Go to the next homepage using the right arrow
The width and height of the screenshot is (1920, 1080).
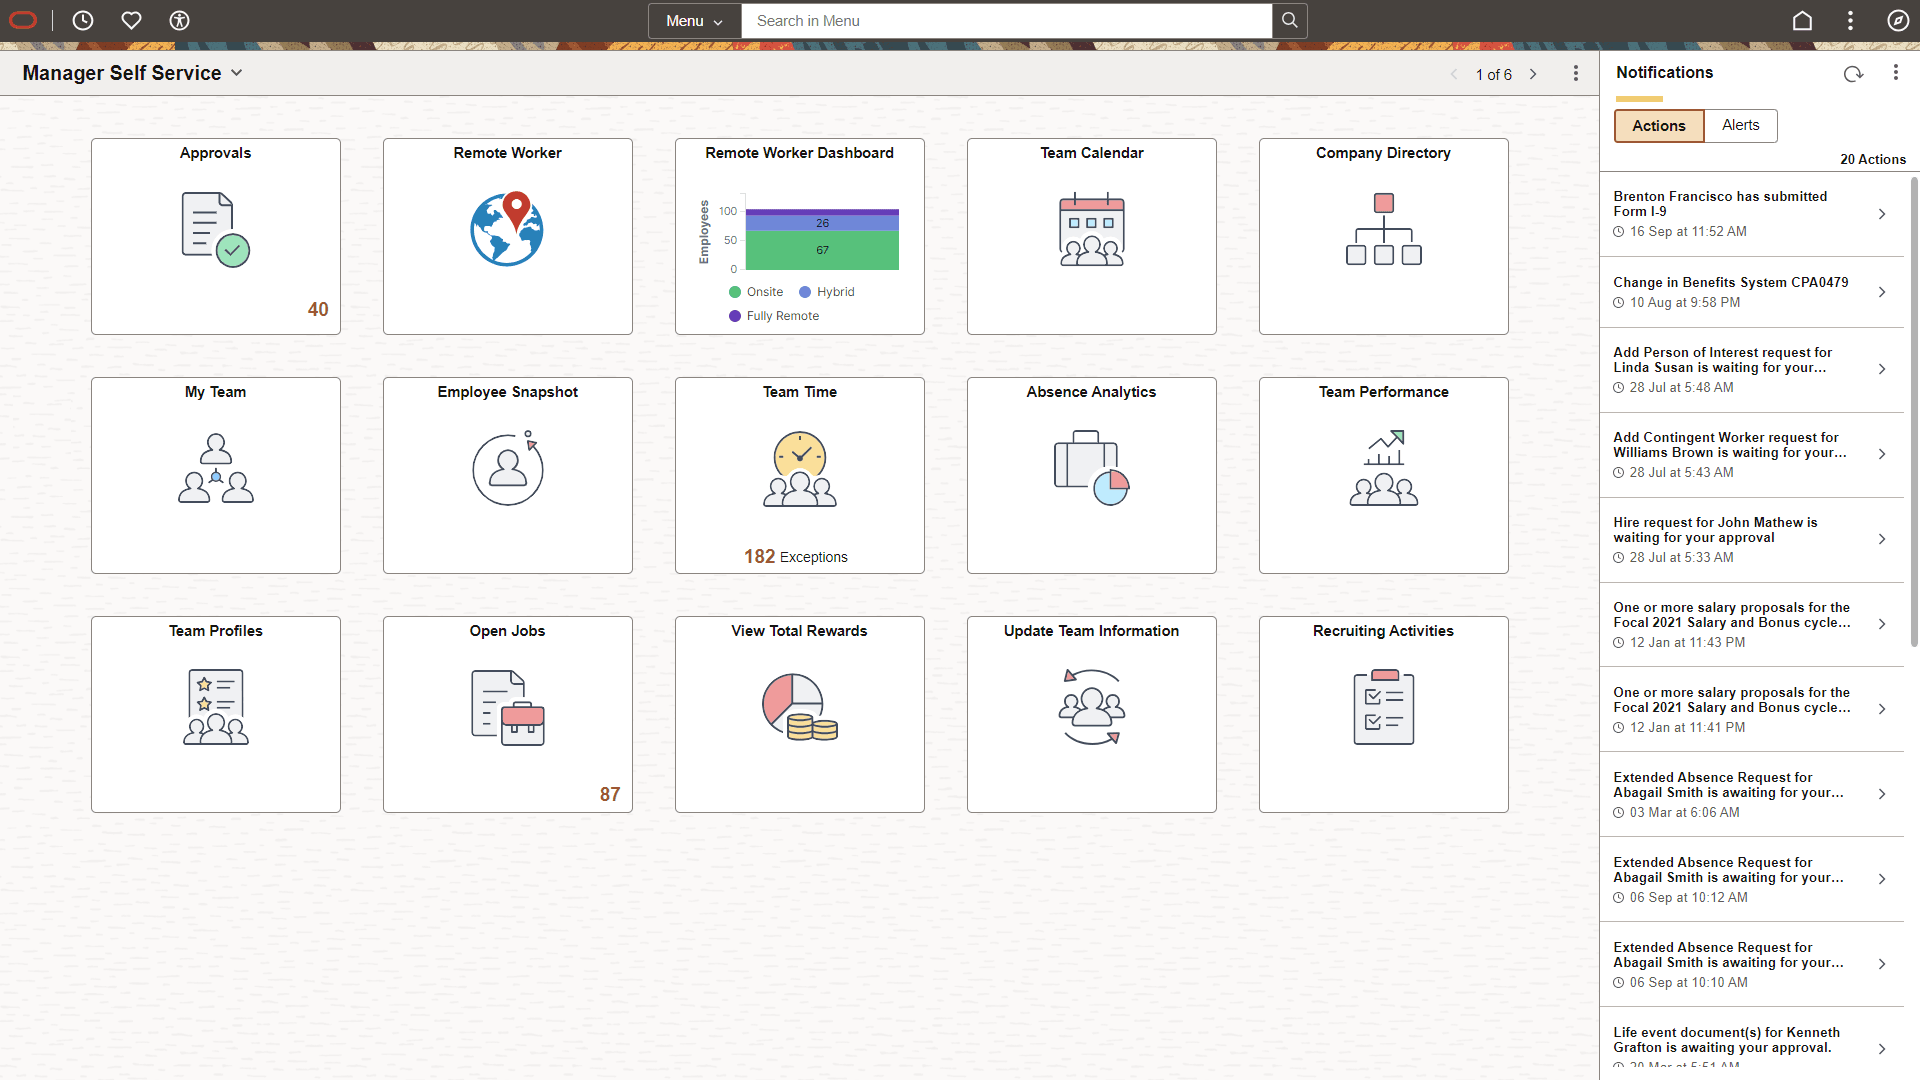1533,74
